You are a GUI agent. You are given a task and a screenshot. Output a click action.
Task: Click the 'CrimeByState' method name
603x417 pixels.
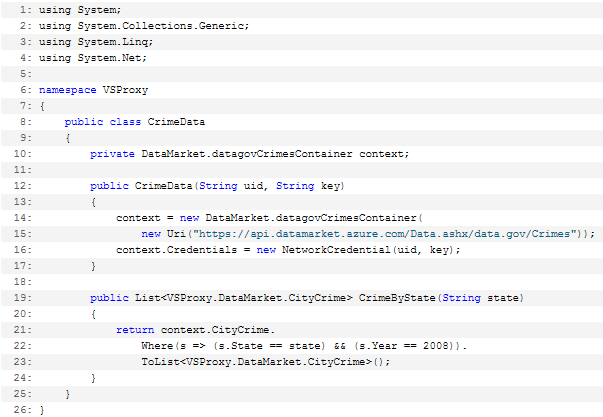(397, 298)
